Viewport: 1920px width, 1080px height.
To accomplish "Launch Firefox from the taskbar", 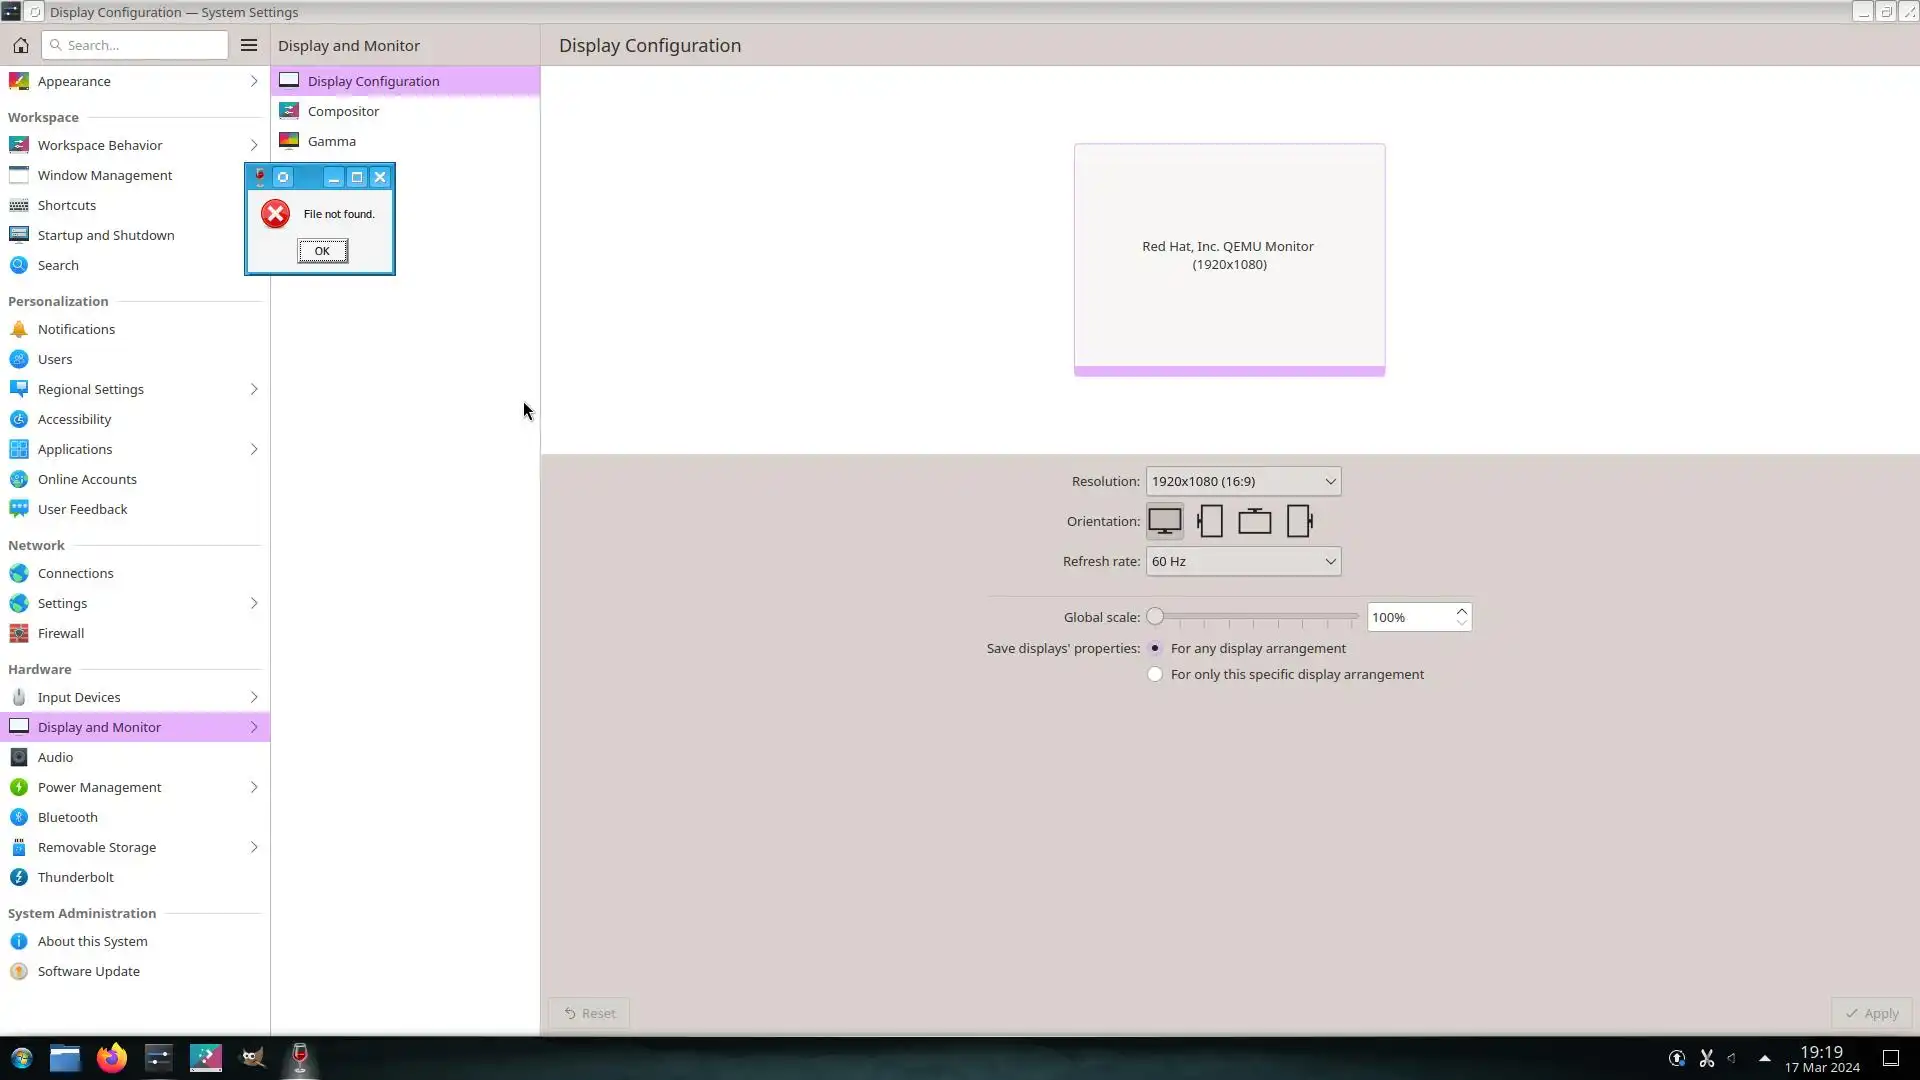I will point(112,1058).
